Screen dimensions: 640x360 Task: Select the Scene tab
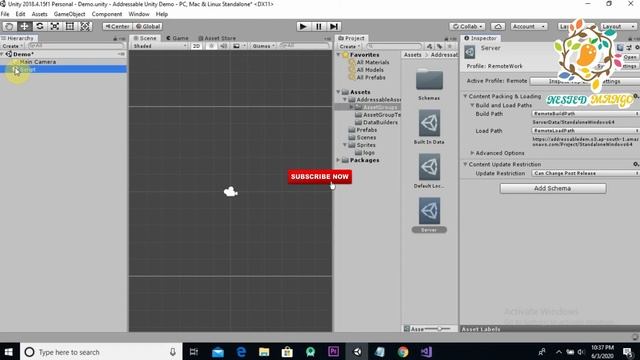point(145,38)
